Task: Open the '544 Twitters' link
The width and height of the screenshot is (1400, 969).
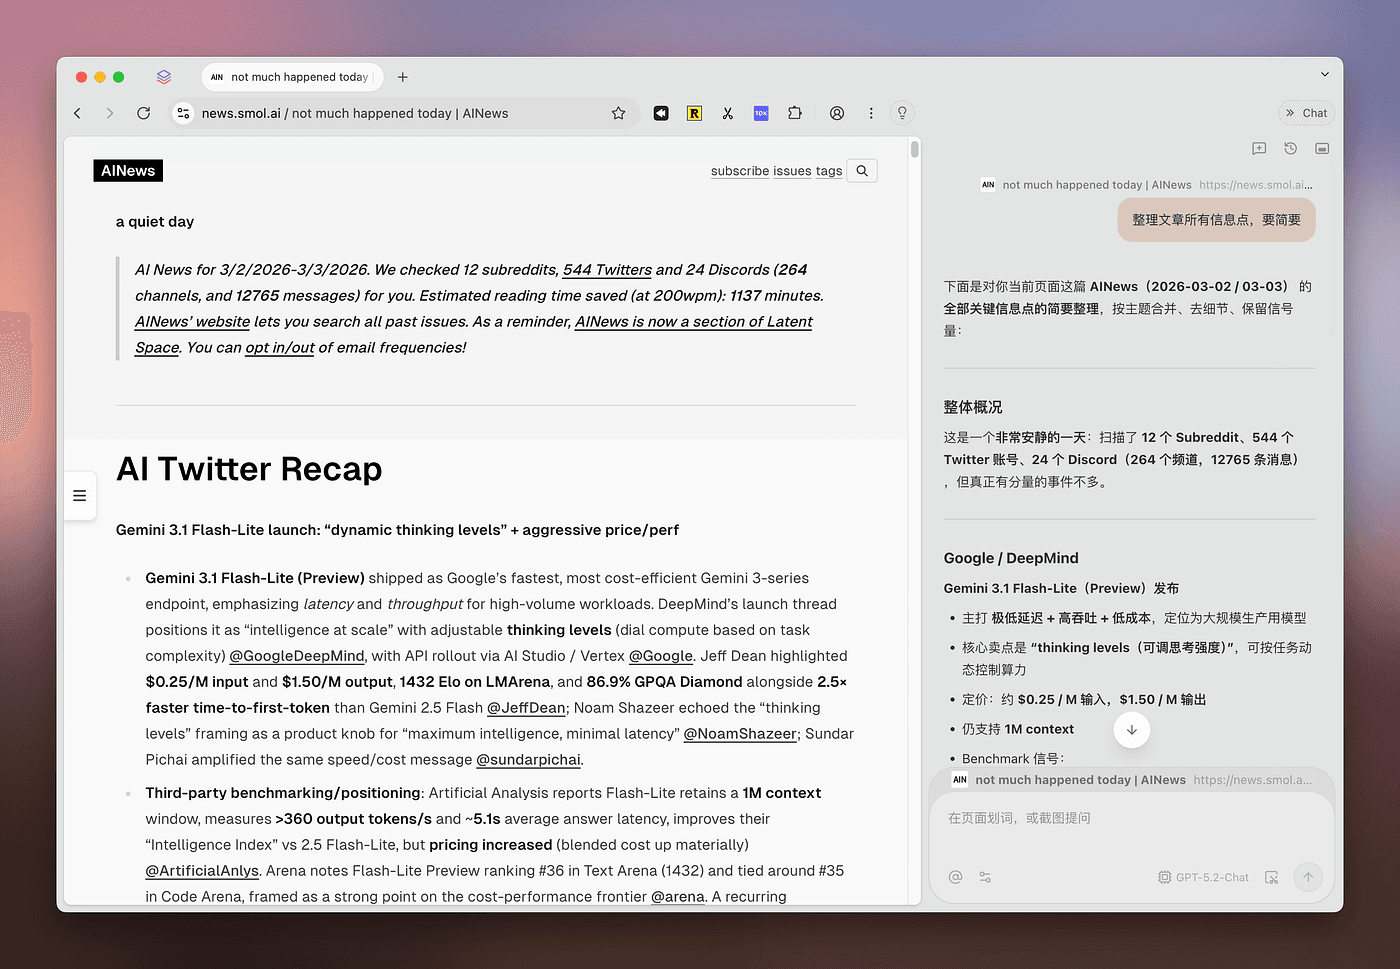Action: [x=607, y=270]
